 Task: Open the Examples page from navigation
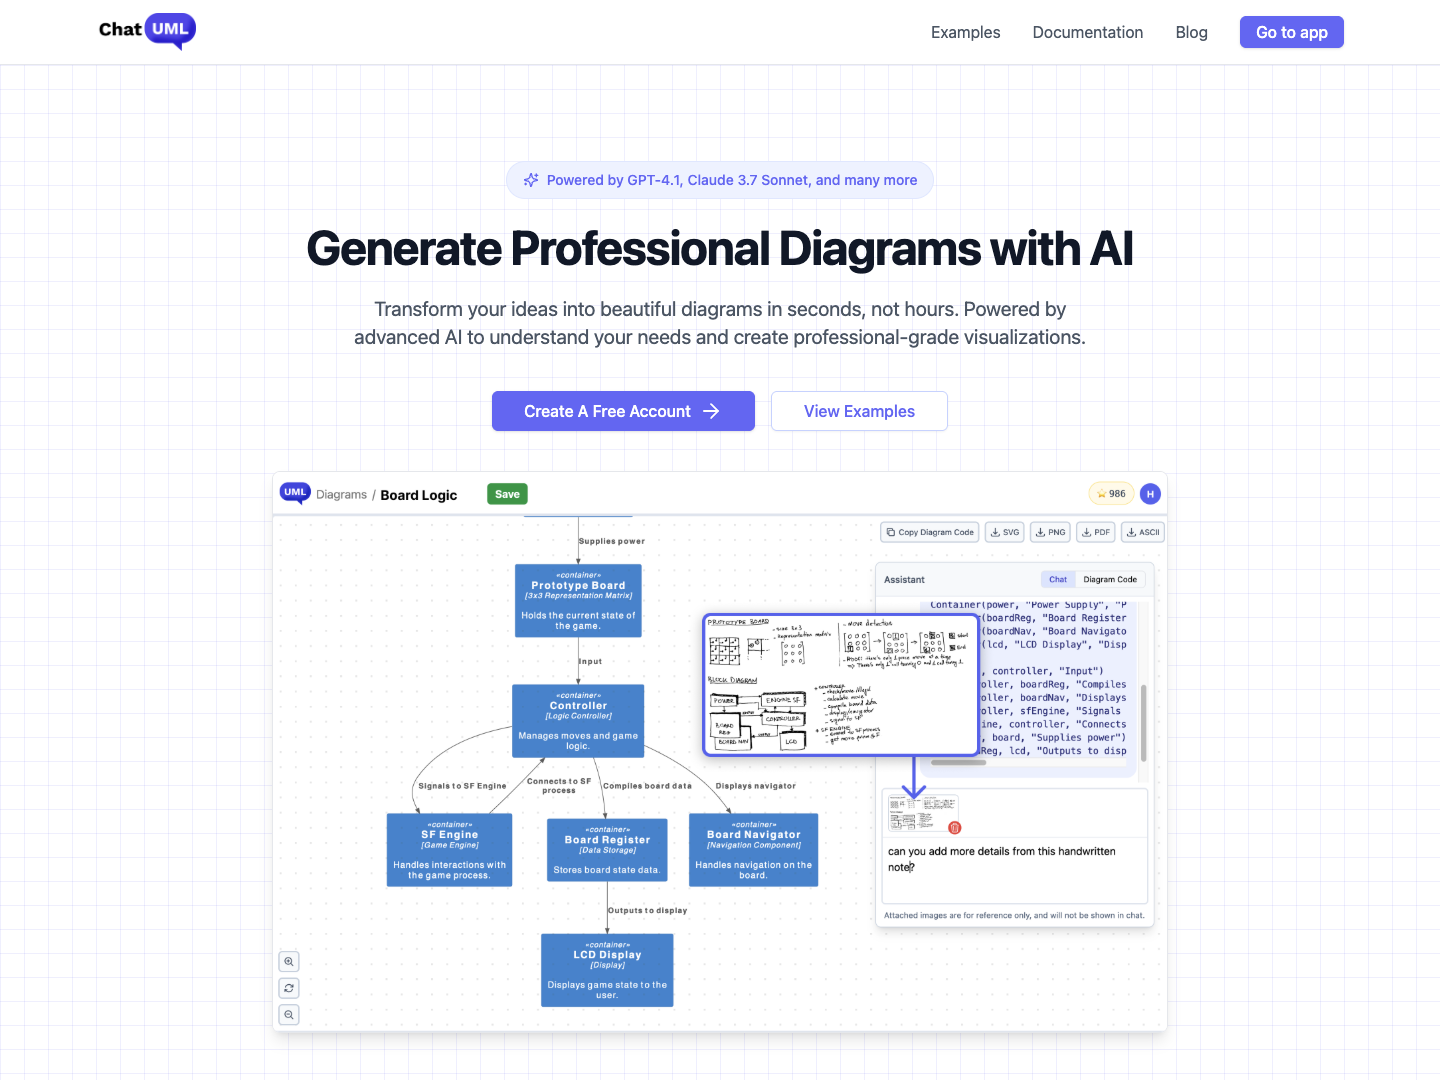click(x=965, y=32)
